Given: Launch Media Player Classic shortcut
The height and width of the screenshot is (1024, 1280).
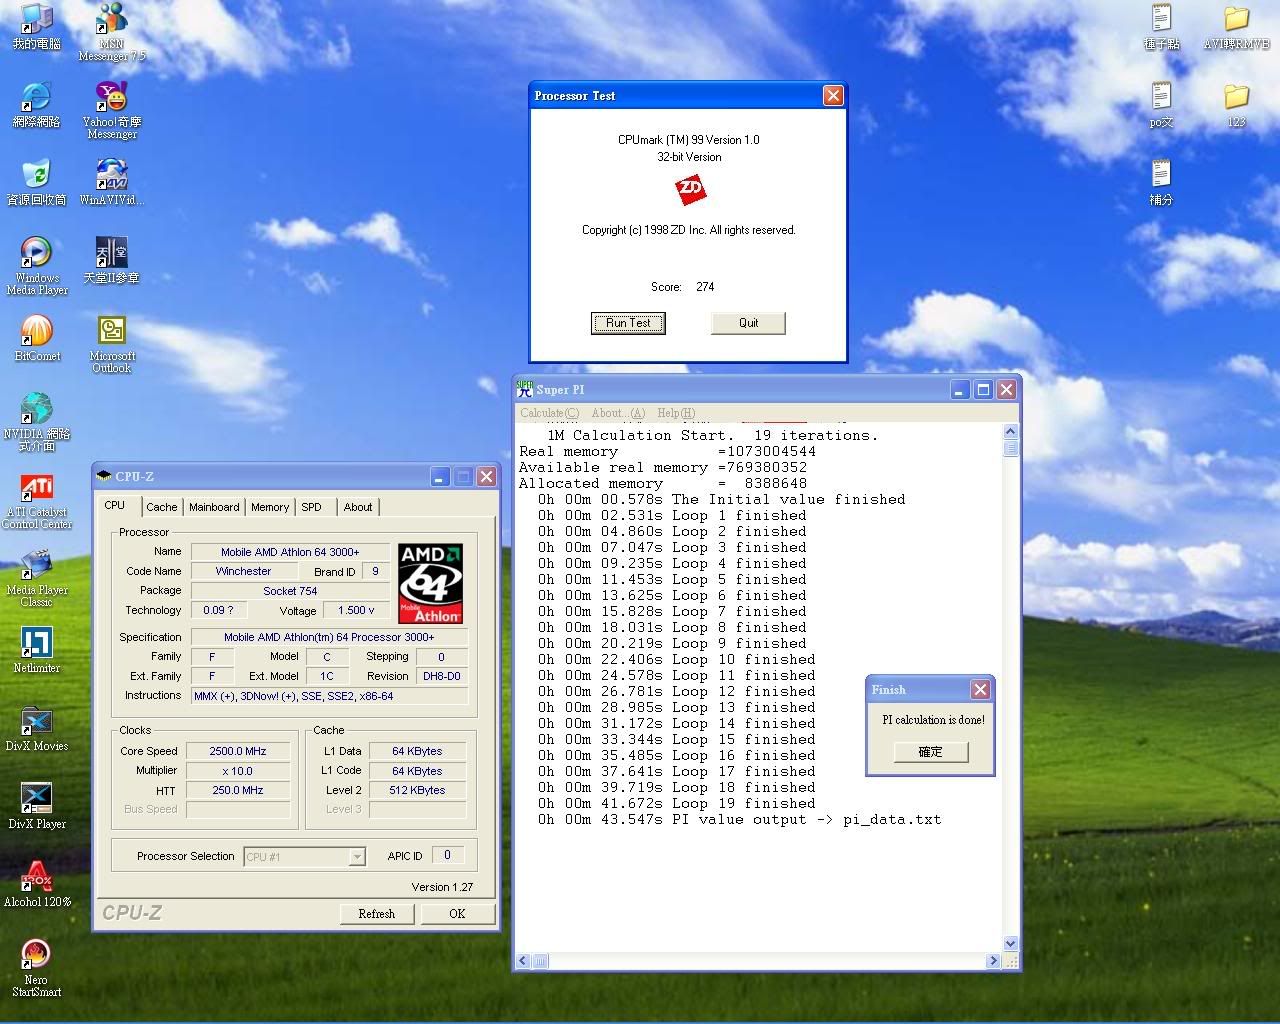Looking at the screenshot, I should (36, 578).
